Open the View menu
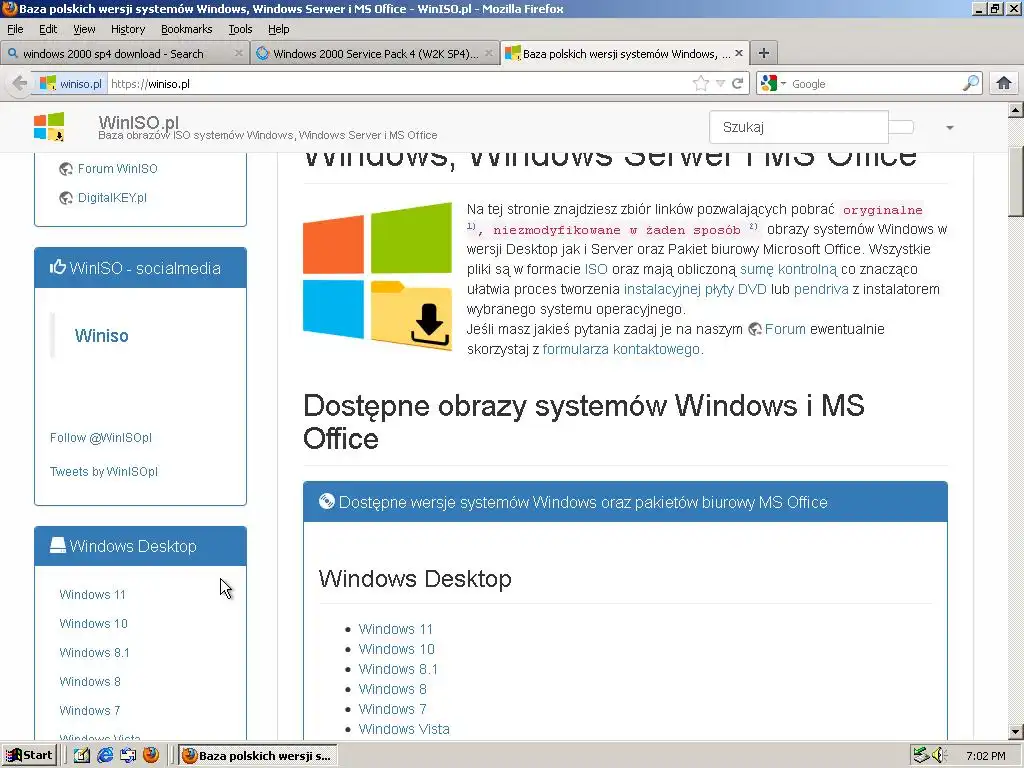 click(84, 29)
